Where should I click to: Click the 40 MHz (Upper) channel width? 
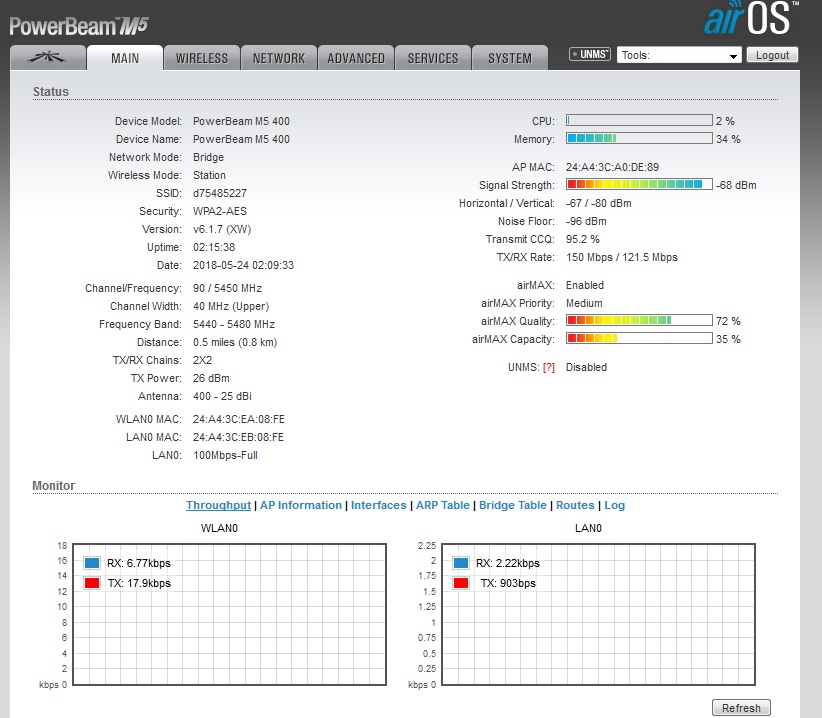[231, 306]
